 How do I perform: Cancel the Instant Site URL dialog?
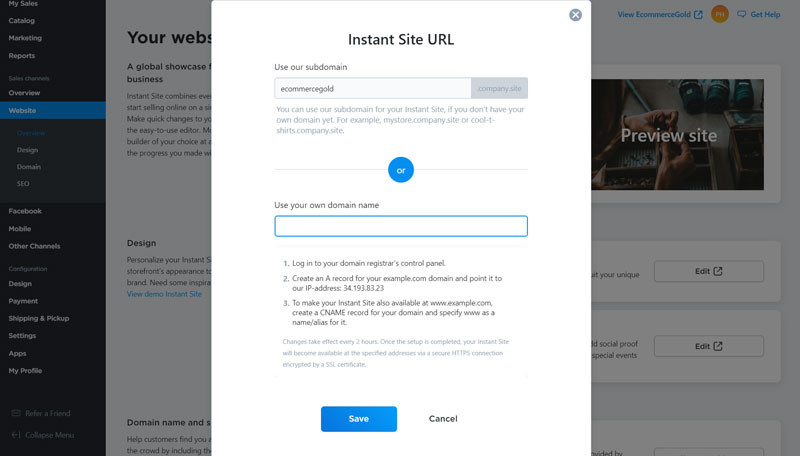pos(443,419)
